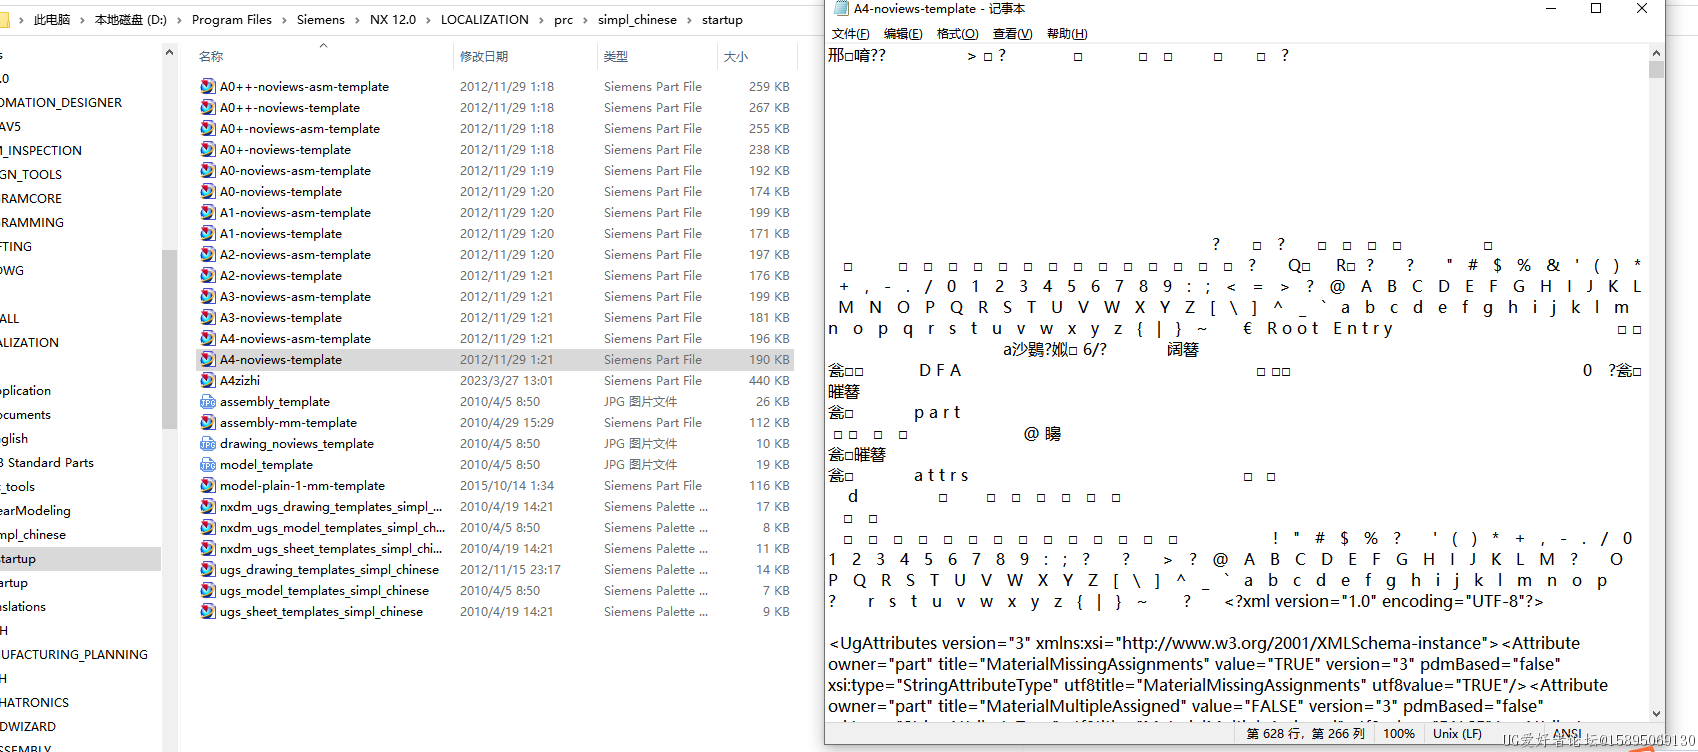This screenshot has height=752, width=1698.
Task: Select the startup folder in navigation tree
Action: click(x=80, y=559)
